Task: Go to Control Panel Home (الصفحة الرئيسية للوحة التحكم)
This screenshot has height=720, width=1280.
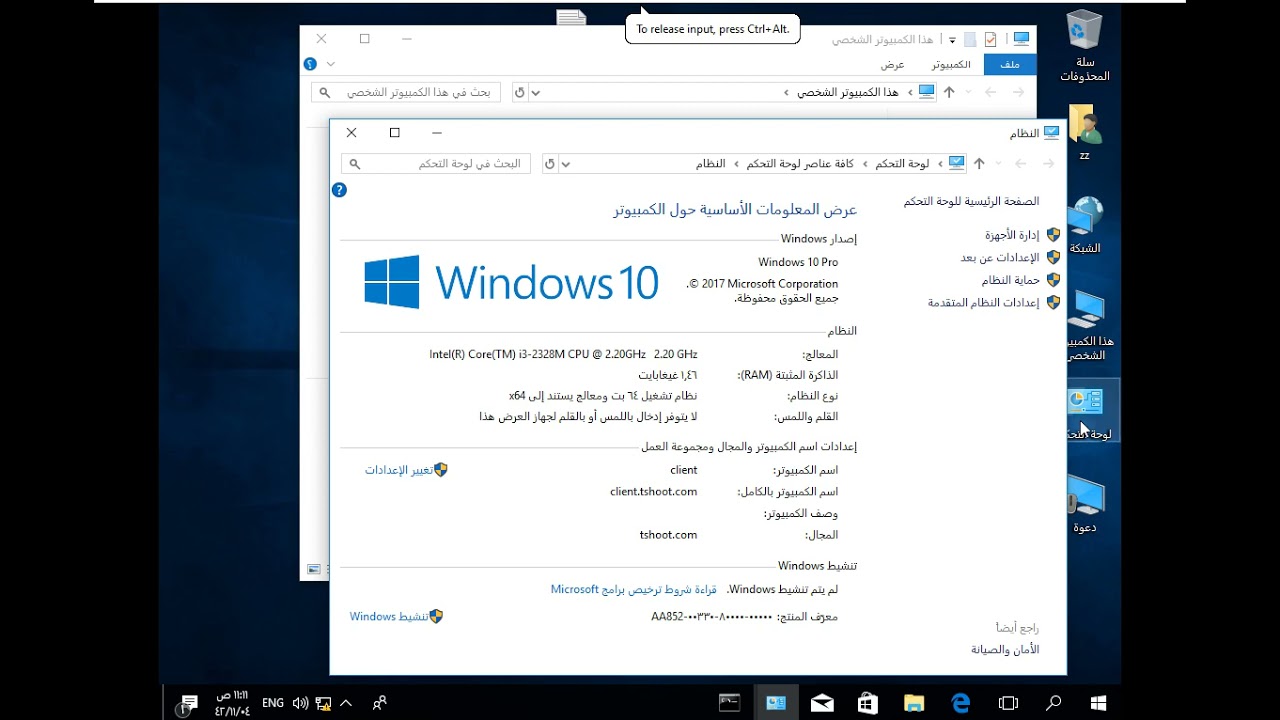Action: click(x=971, y=202)
